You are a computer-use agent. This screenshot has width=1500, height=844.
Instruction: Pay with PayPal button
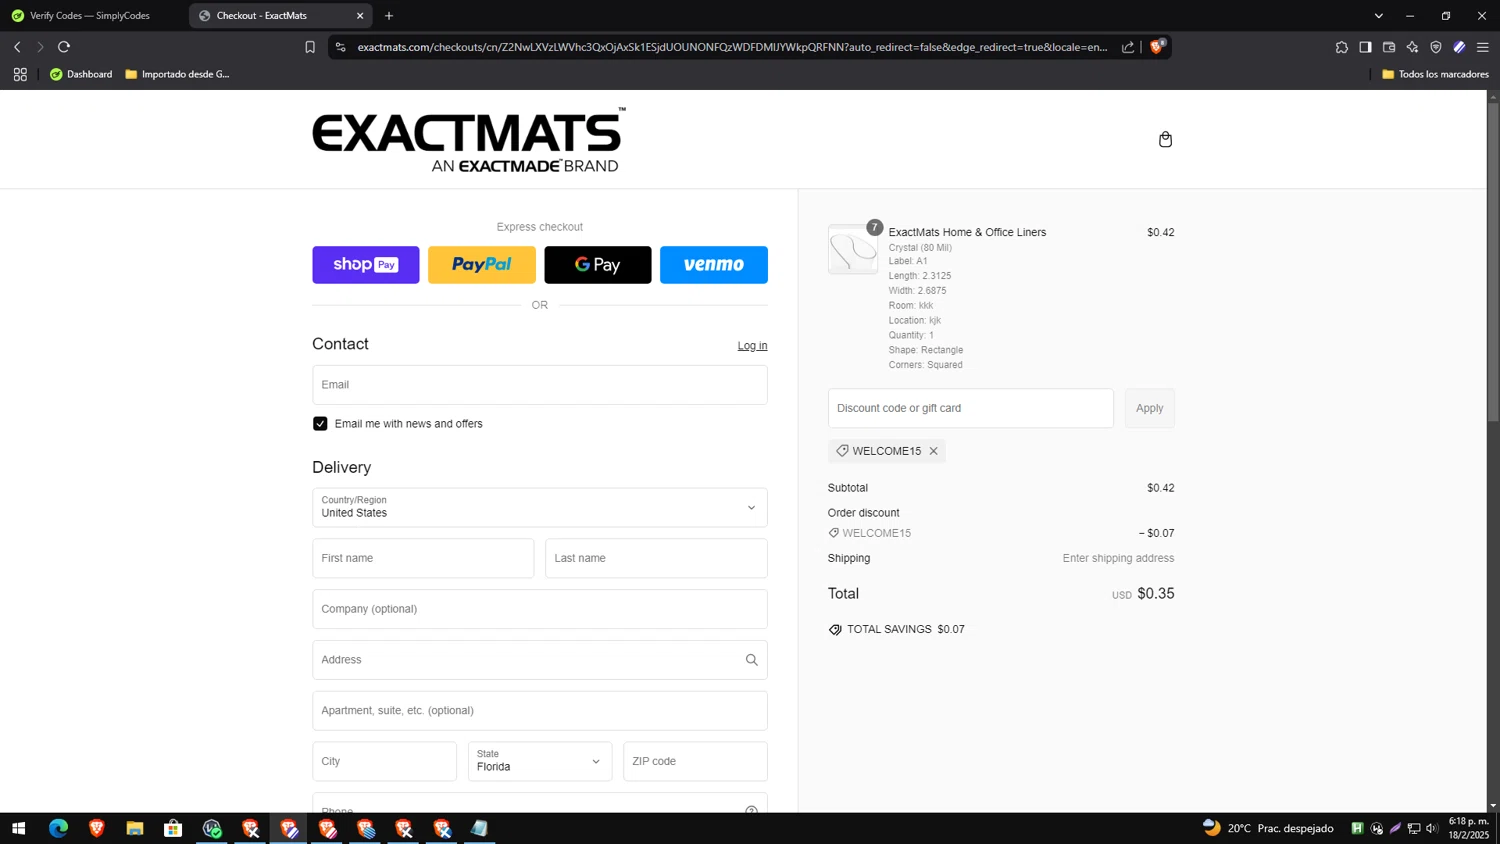[x=482, y=265]
